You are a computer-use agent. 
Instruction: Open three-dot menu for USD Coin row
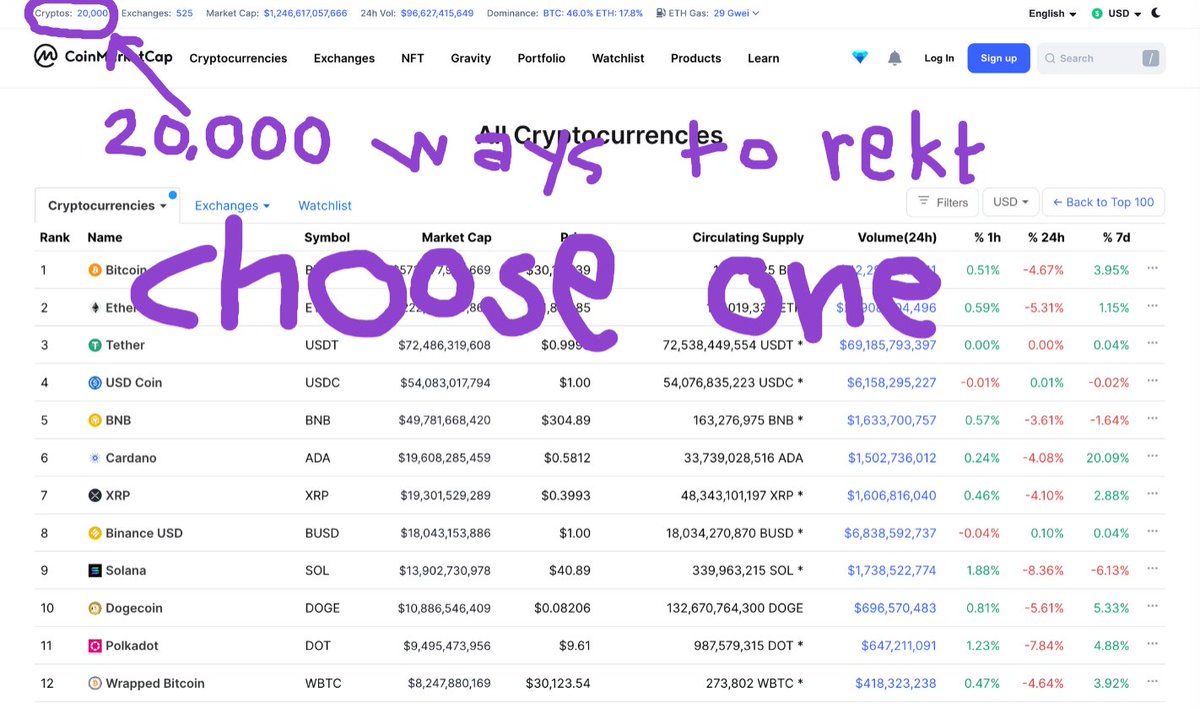(x=1153, y=381)
